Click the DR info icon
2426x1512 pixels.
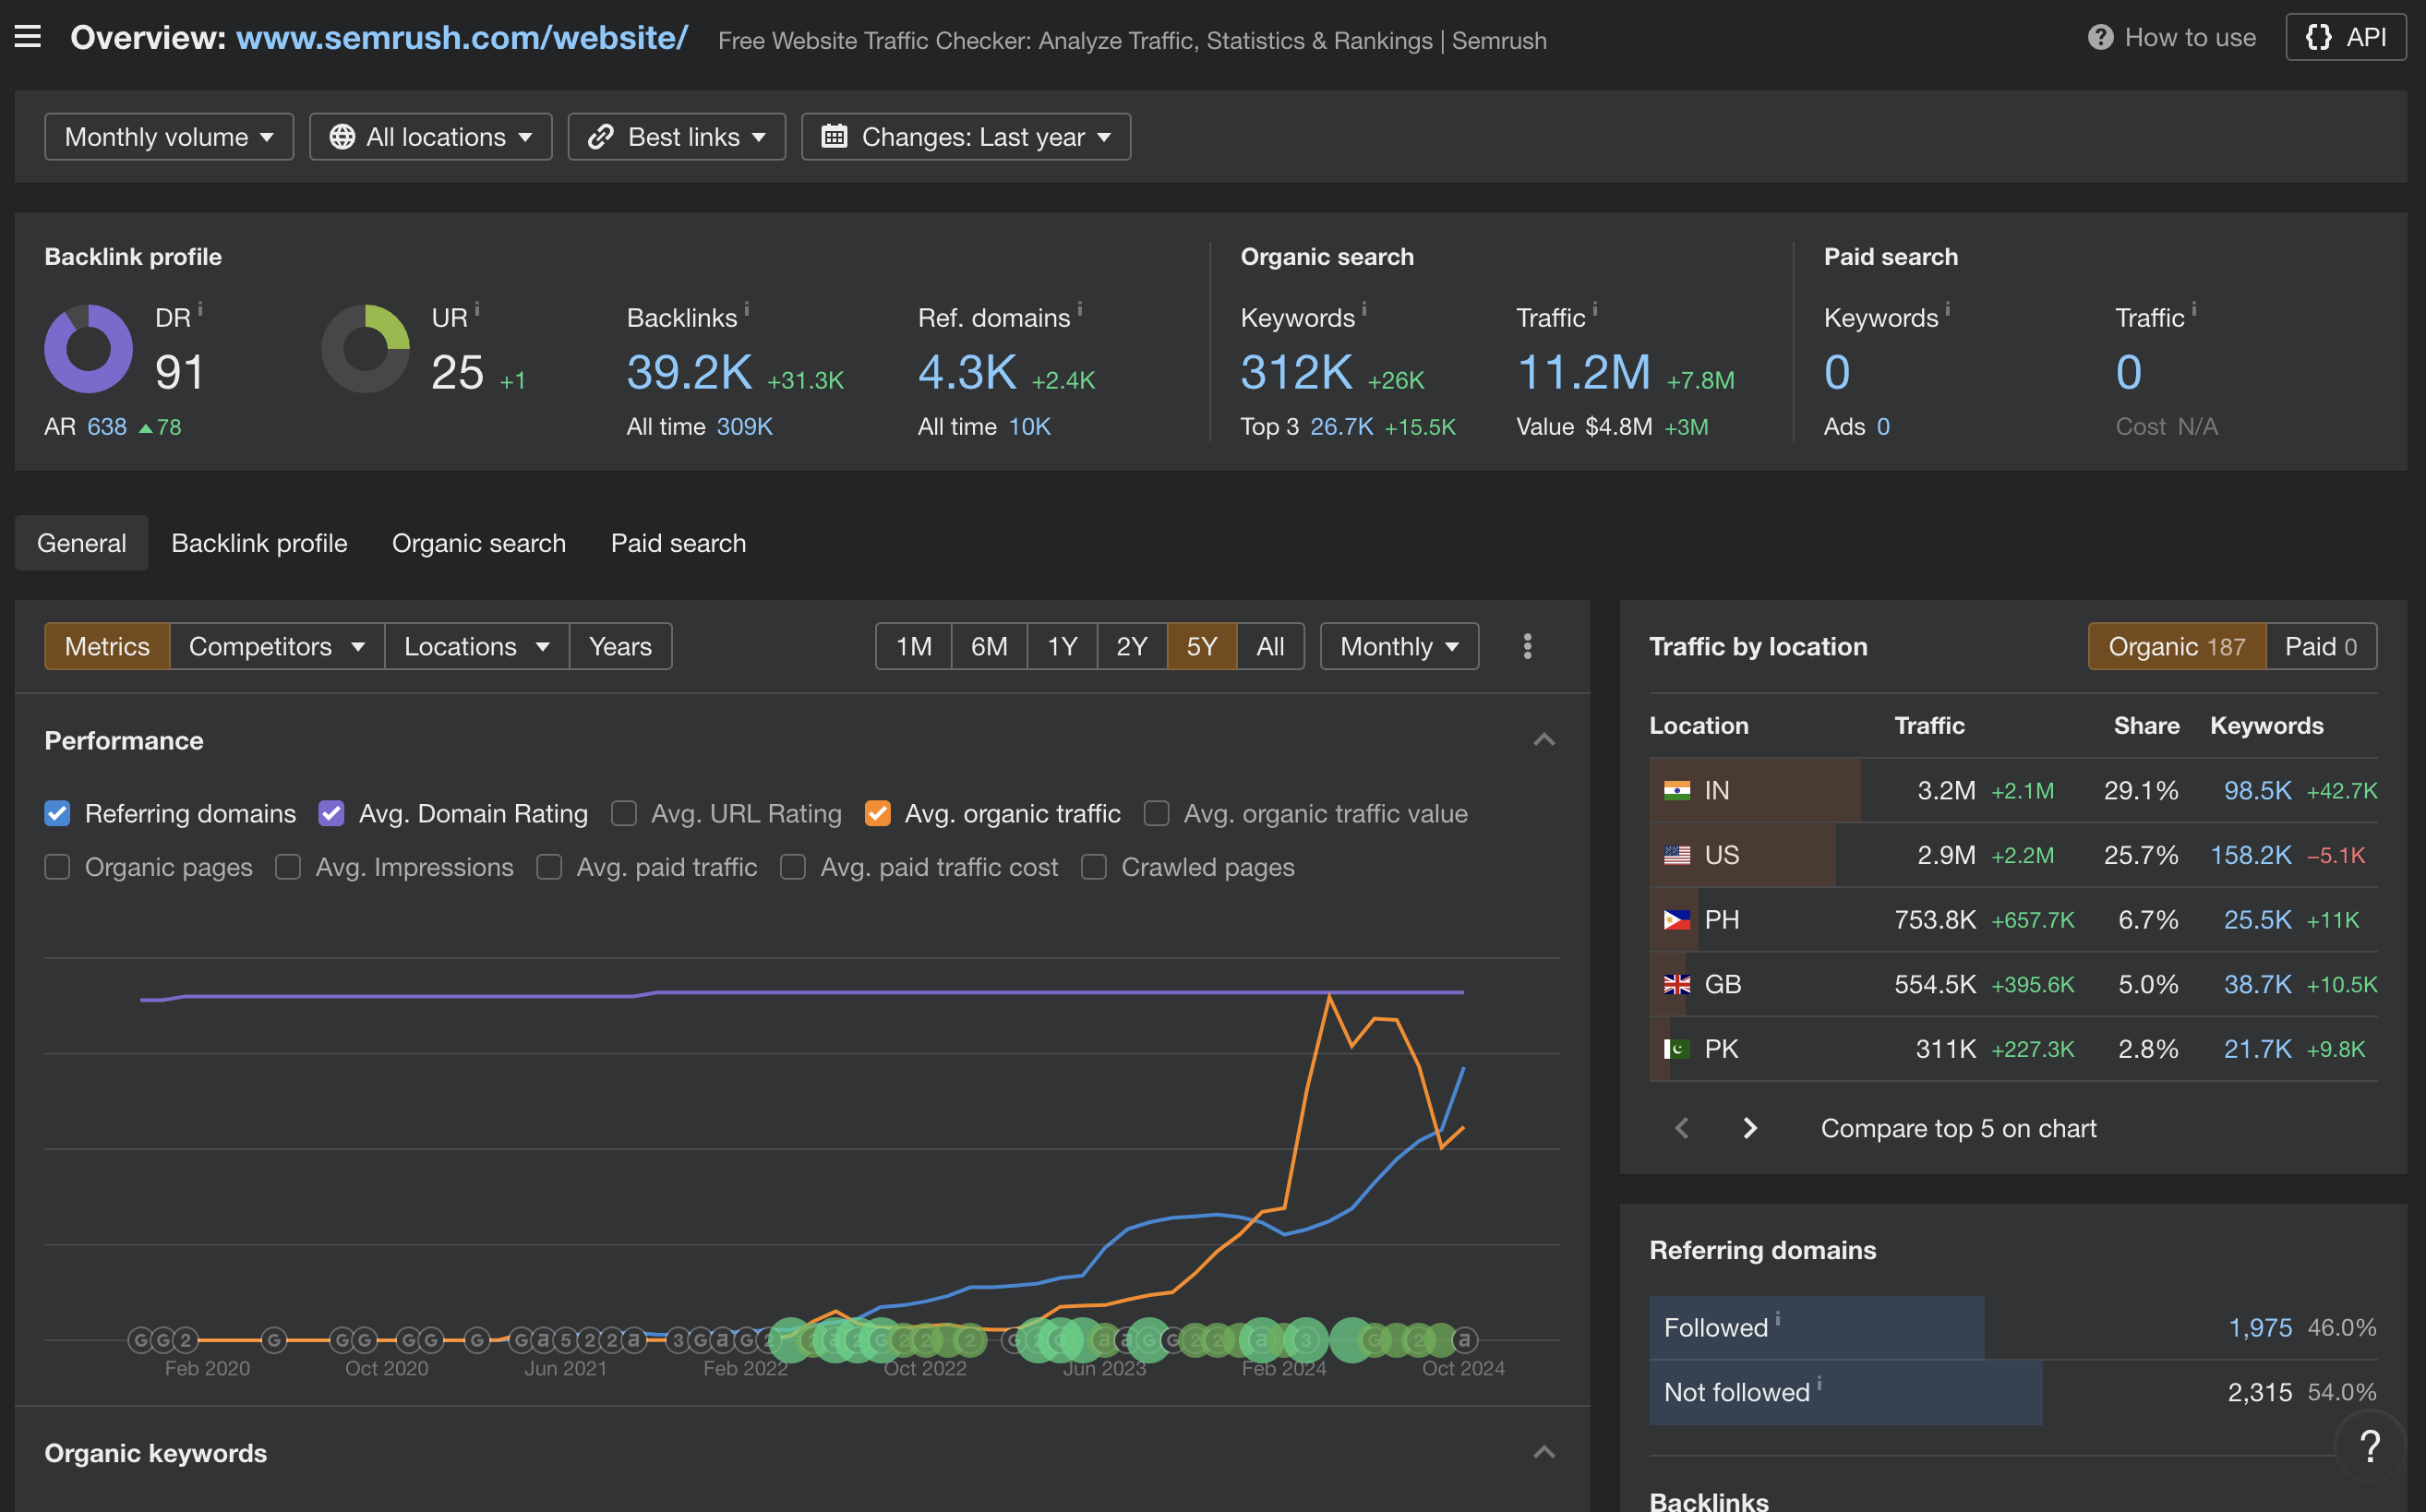[x=200, y=308]
